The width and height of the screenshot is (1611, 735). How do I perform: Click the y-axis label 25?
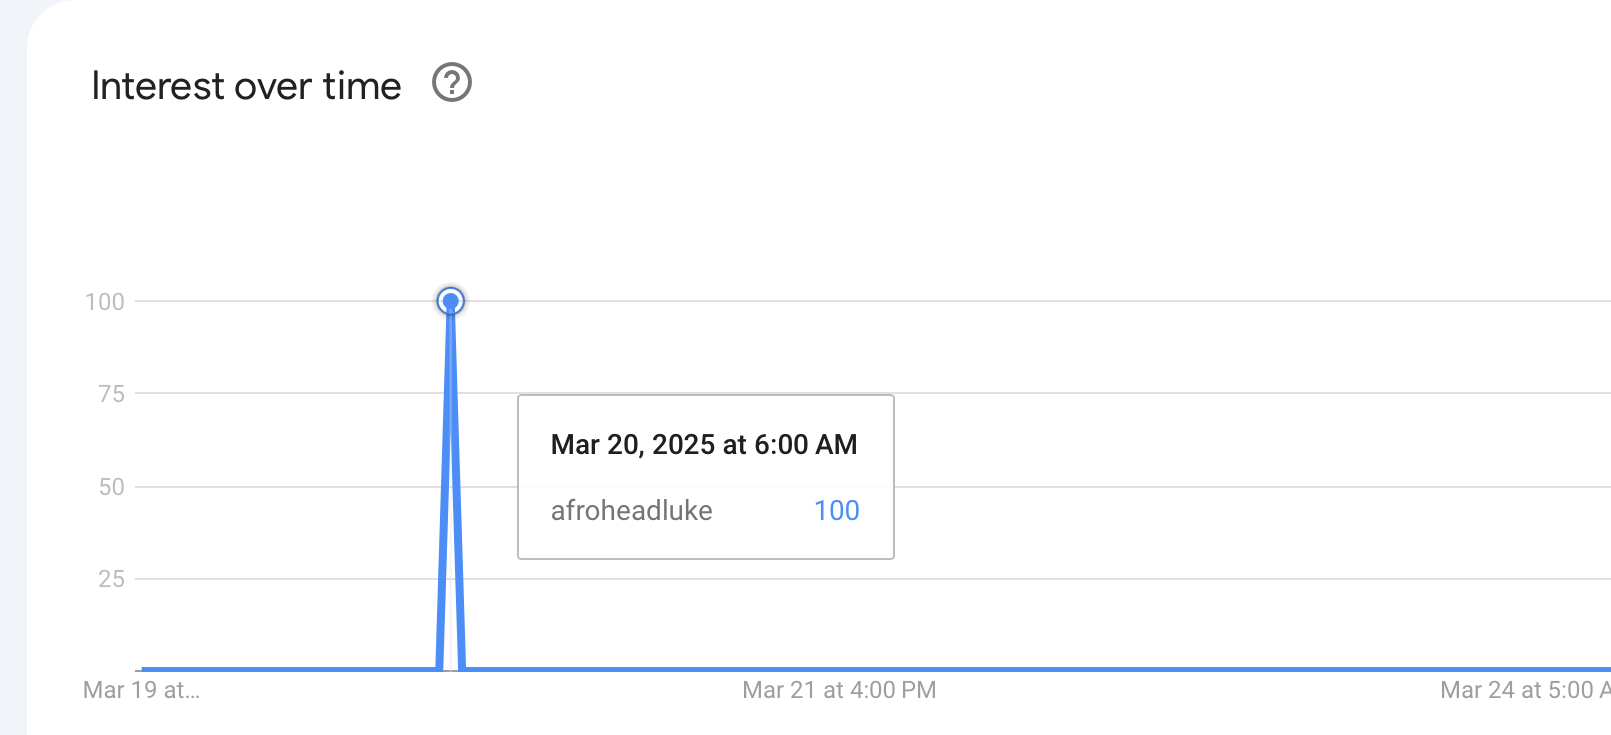click(x=111, y=579)
